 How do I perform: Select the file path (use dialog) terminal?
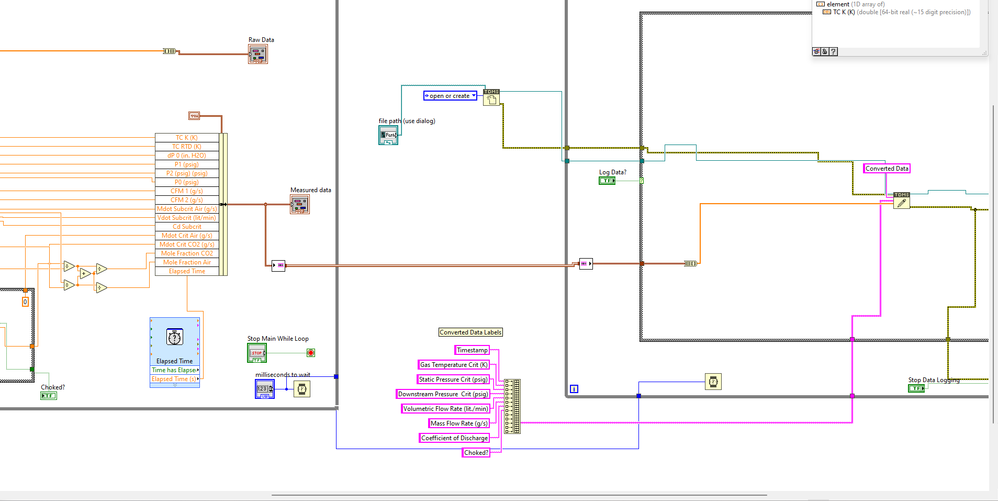click(x=388, y=135)
